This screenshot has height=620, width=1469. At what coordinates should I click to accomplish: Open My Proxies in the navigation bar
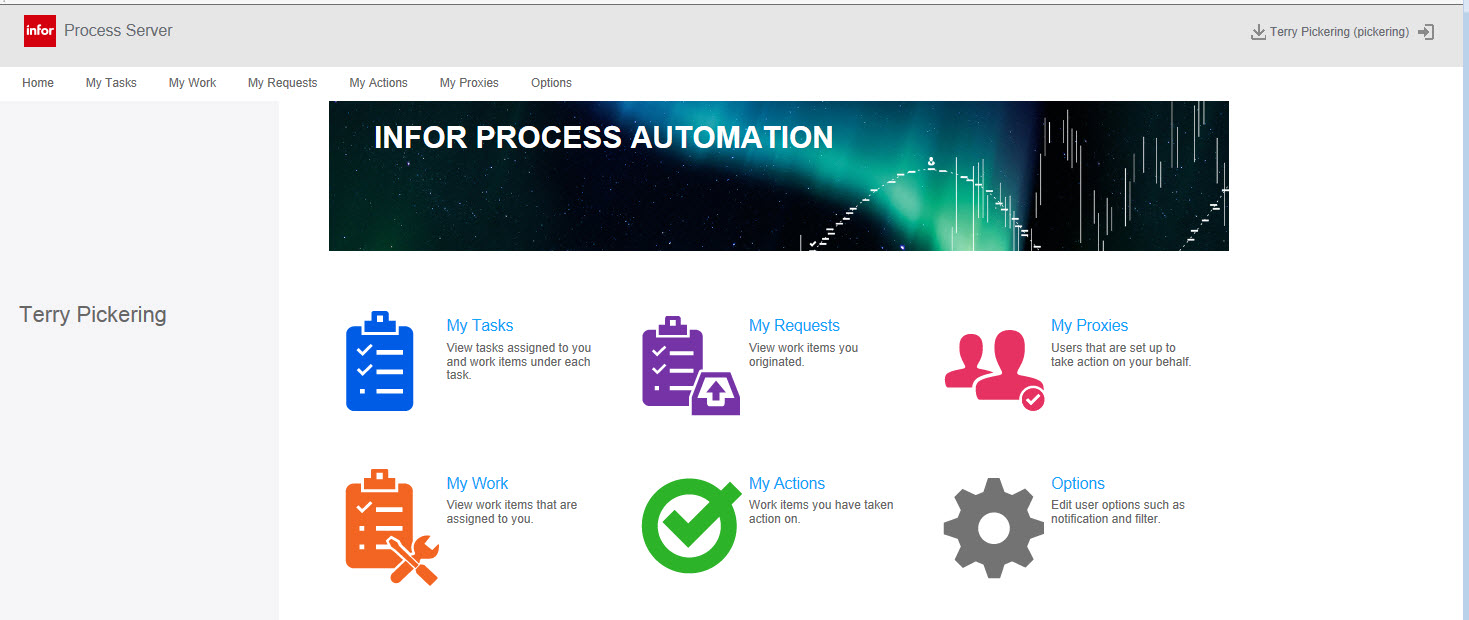(x=469, y=83)
